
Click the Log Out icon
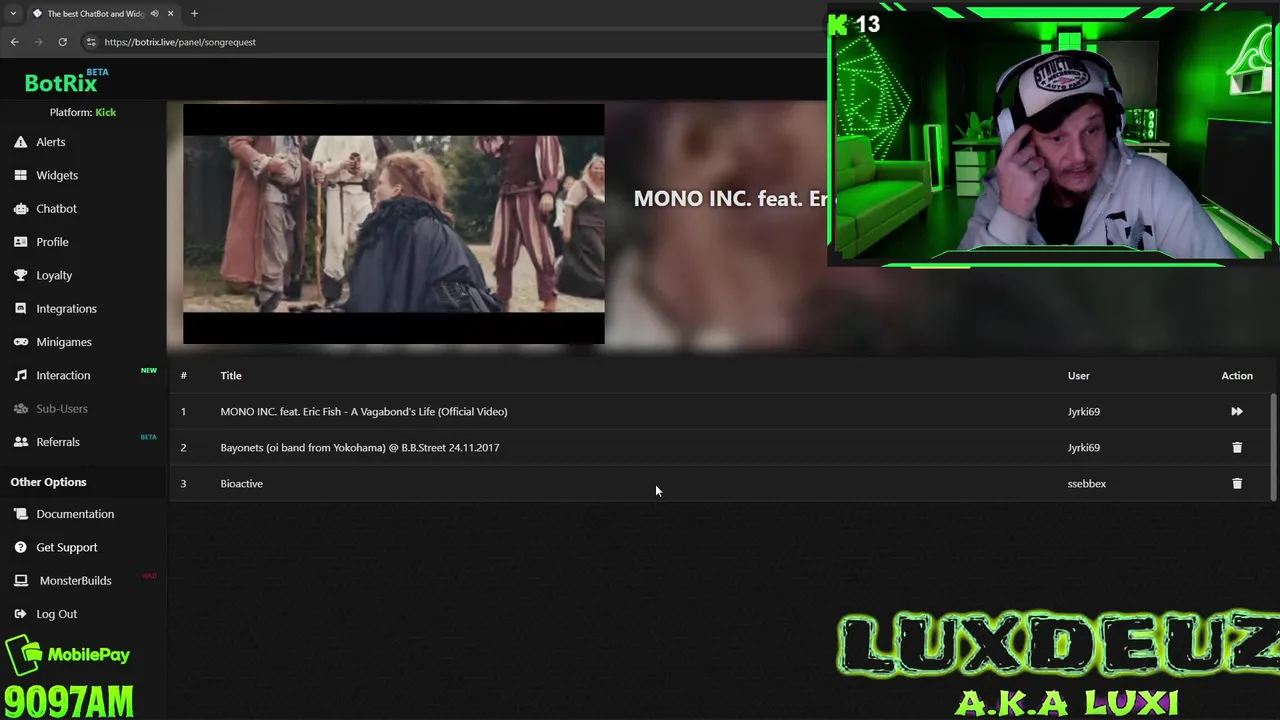click(x=20, y=614)
